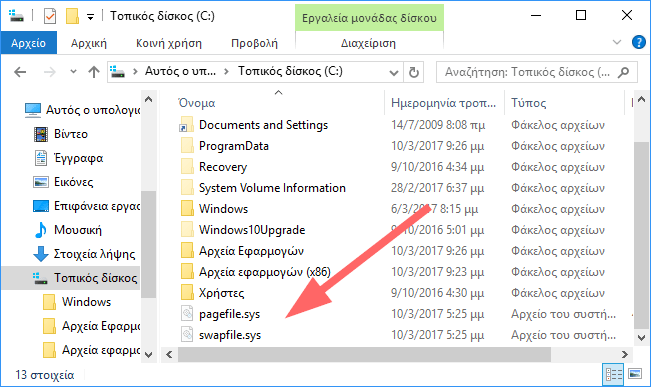Go up one folder level

click(94, 72)
